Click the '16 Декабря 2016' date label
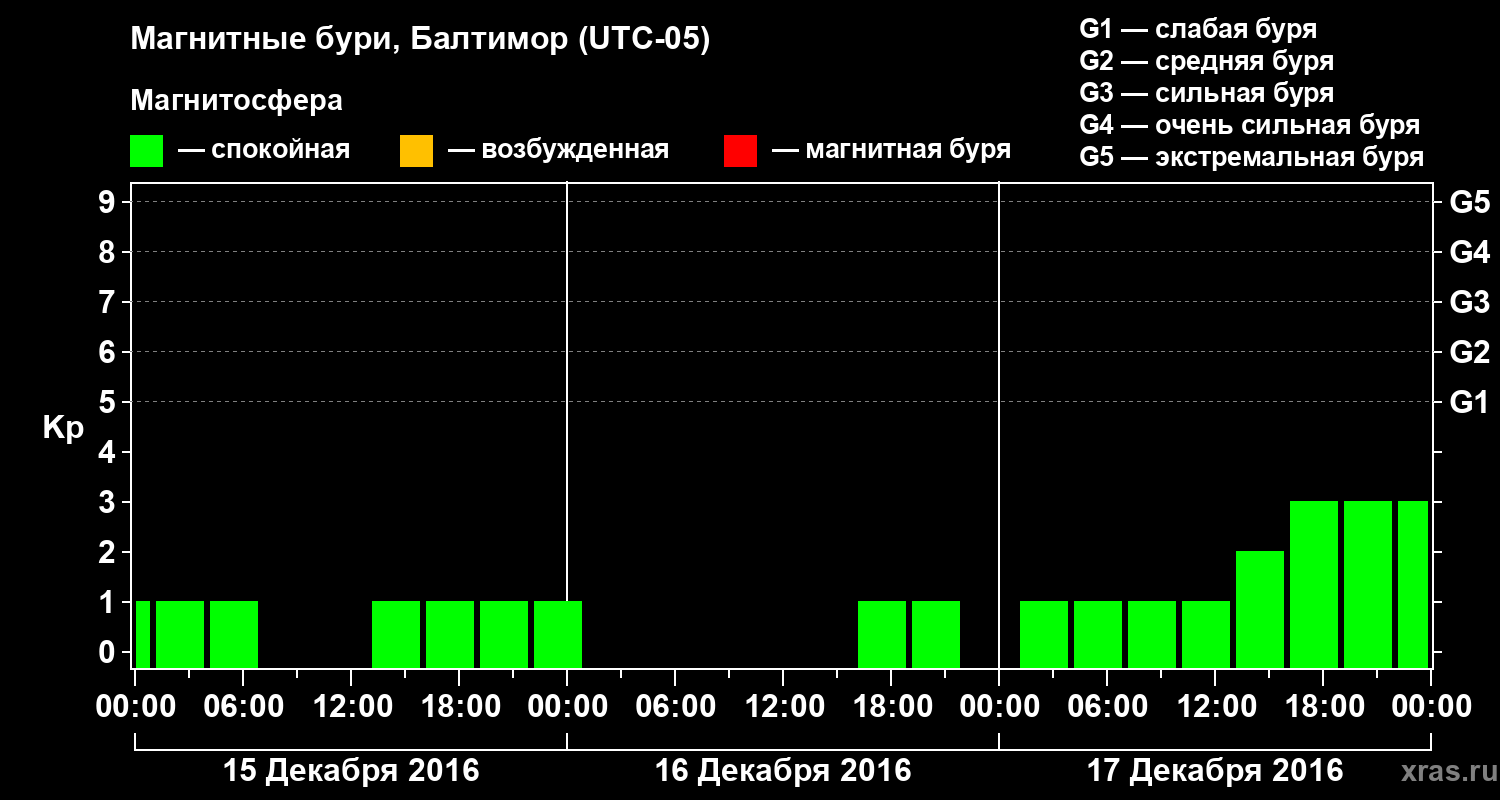Image resolution: width=1500 pixels, height=800 pixels. tap(783, 771)
